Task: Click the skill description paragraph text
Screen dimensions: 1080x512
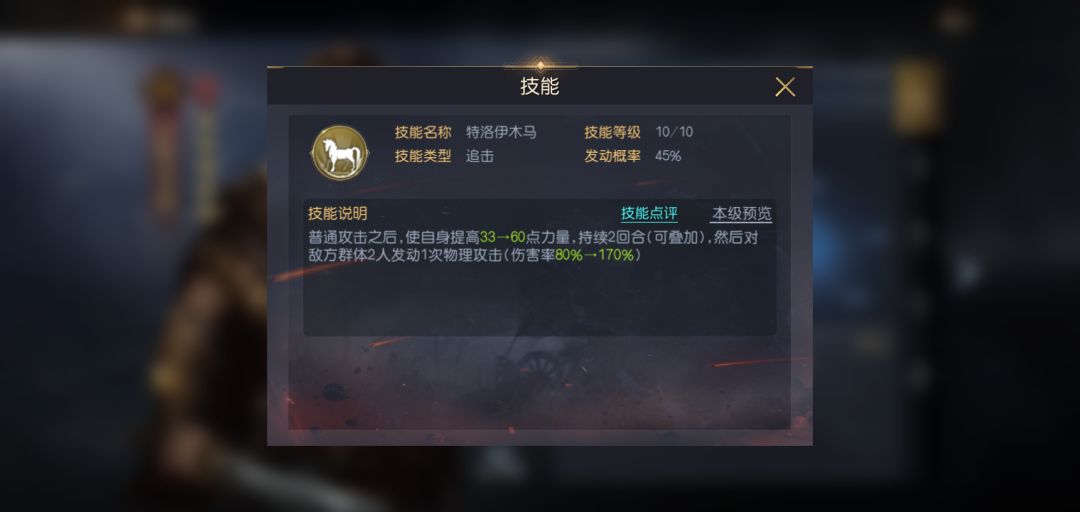Action: (x=533, y=246)
